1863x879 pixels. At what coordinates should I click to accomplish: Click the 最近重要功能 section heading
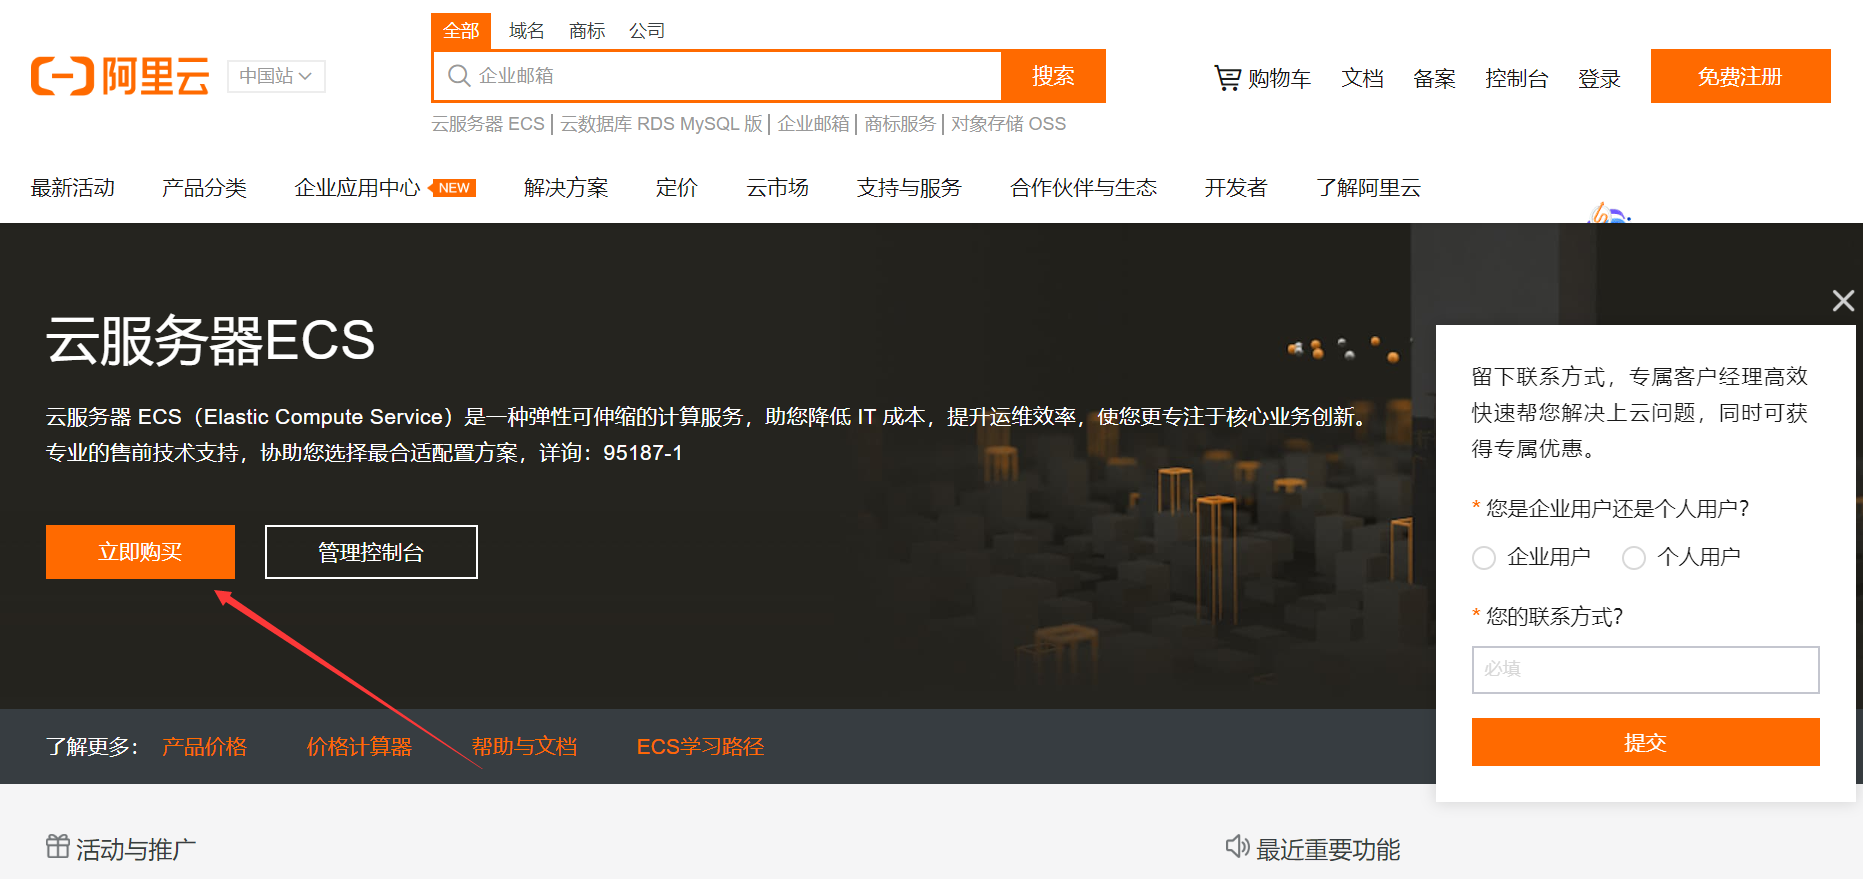[1328, 849]
